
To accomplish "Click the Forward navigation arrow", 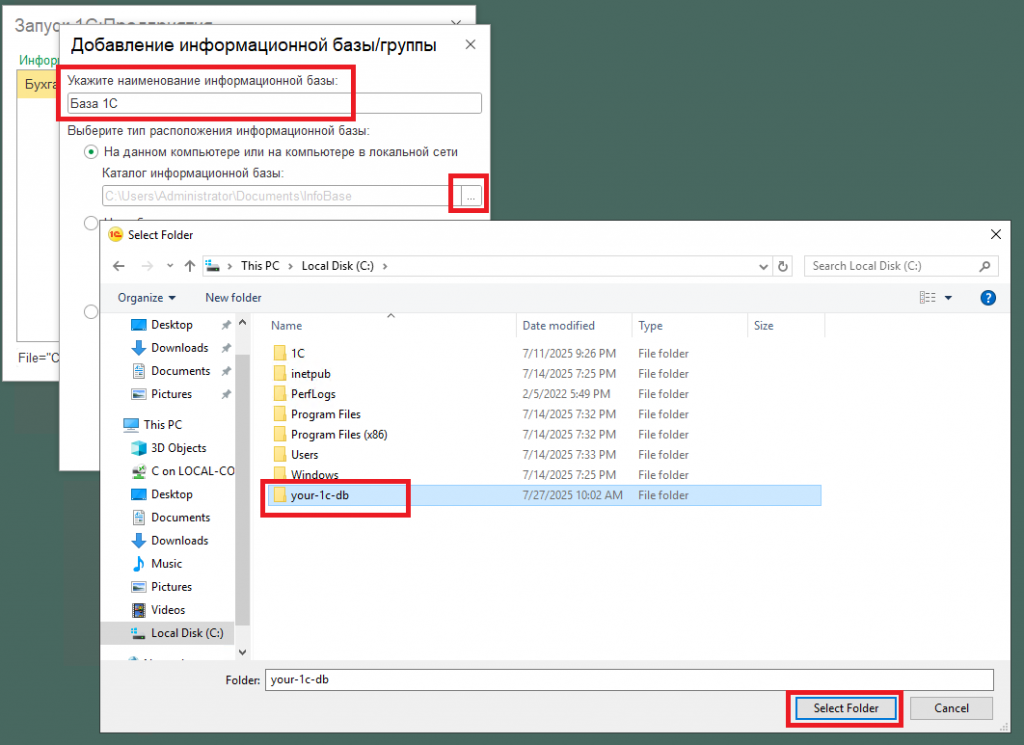I will [148, 266].
